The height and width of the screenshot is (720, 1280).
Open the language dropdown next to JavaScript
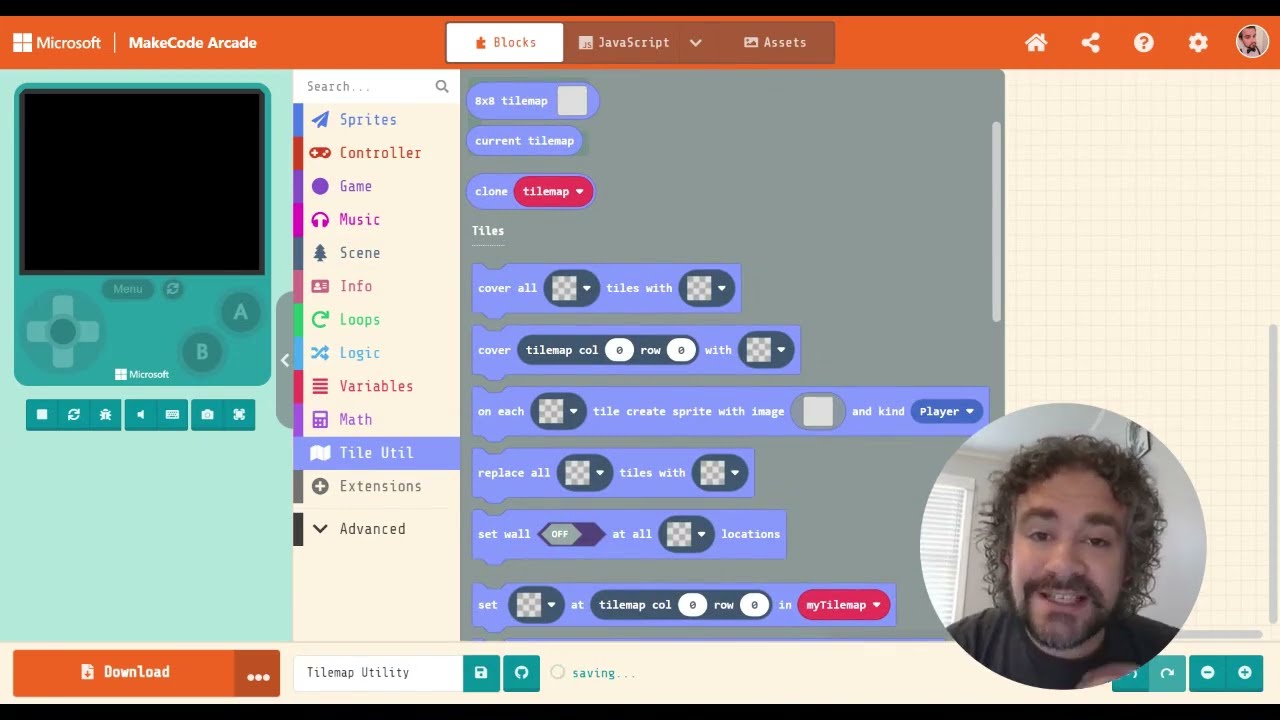(696, 42)
